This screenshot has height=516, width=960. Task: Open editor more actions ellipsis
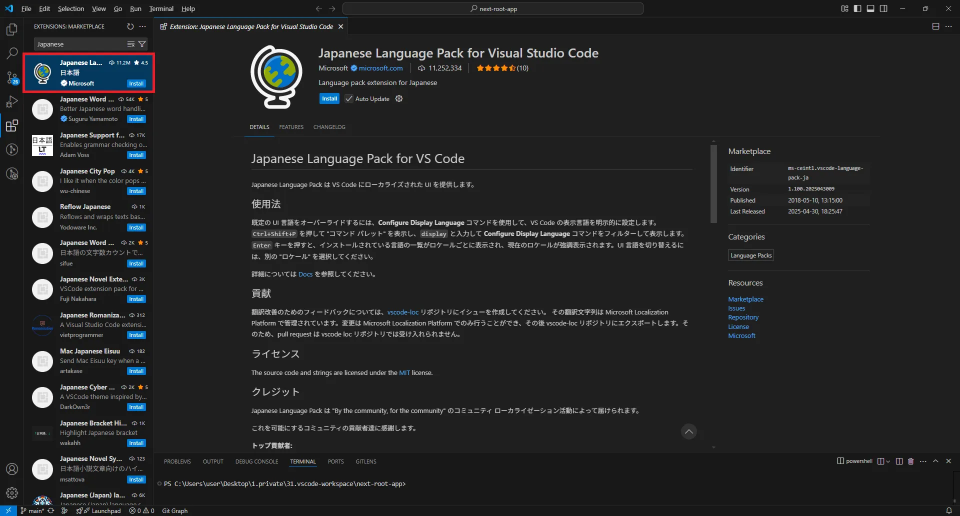[948, 26]
